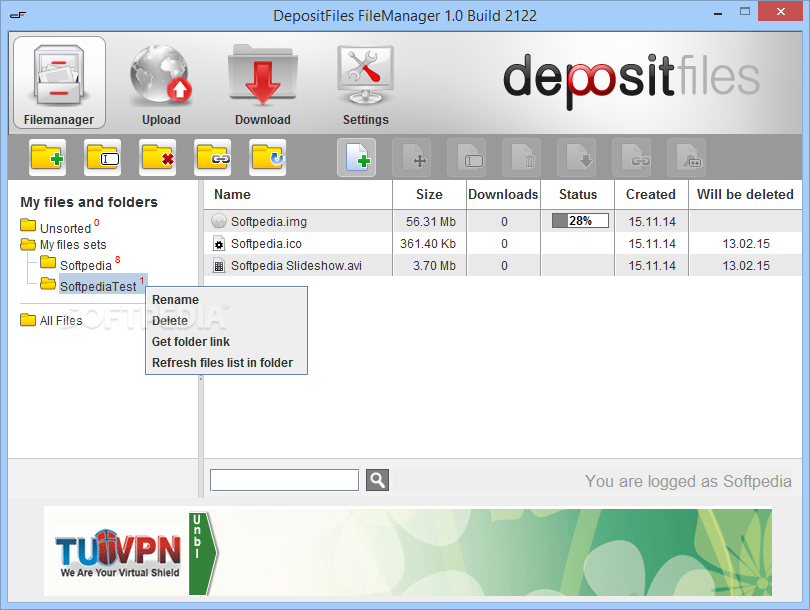Click 'You are logged as Softpedia' text
This screenshot has height=610, width=810.
coord(688,481)
